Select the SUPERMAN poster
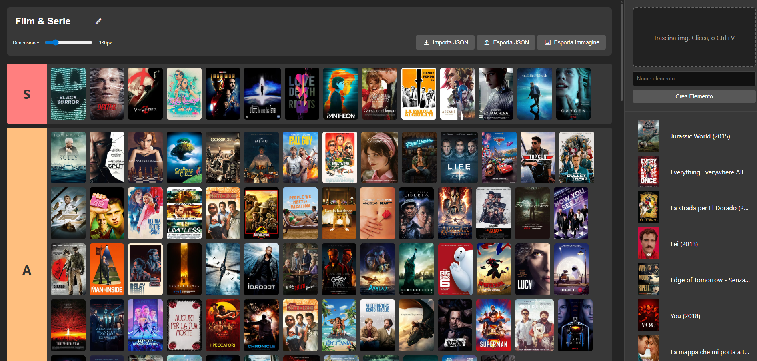The height and width of the screenshot is (361, 757). click(493, 325)
